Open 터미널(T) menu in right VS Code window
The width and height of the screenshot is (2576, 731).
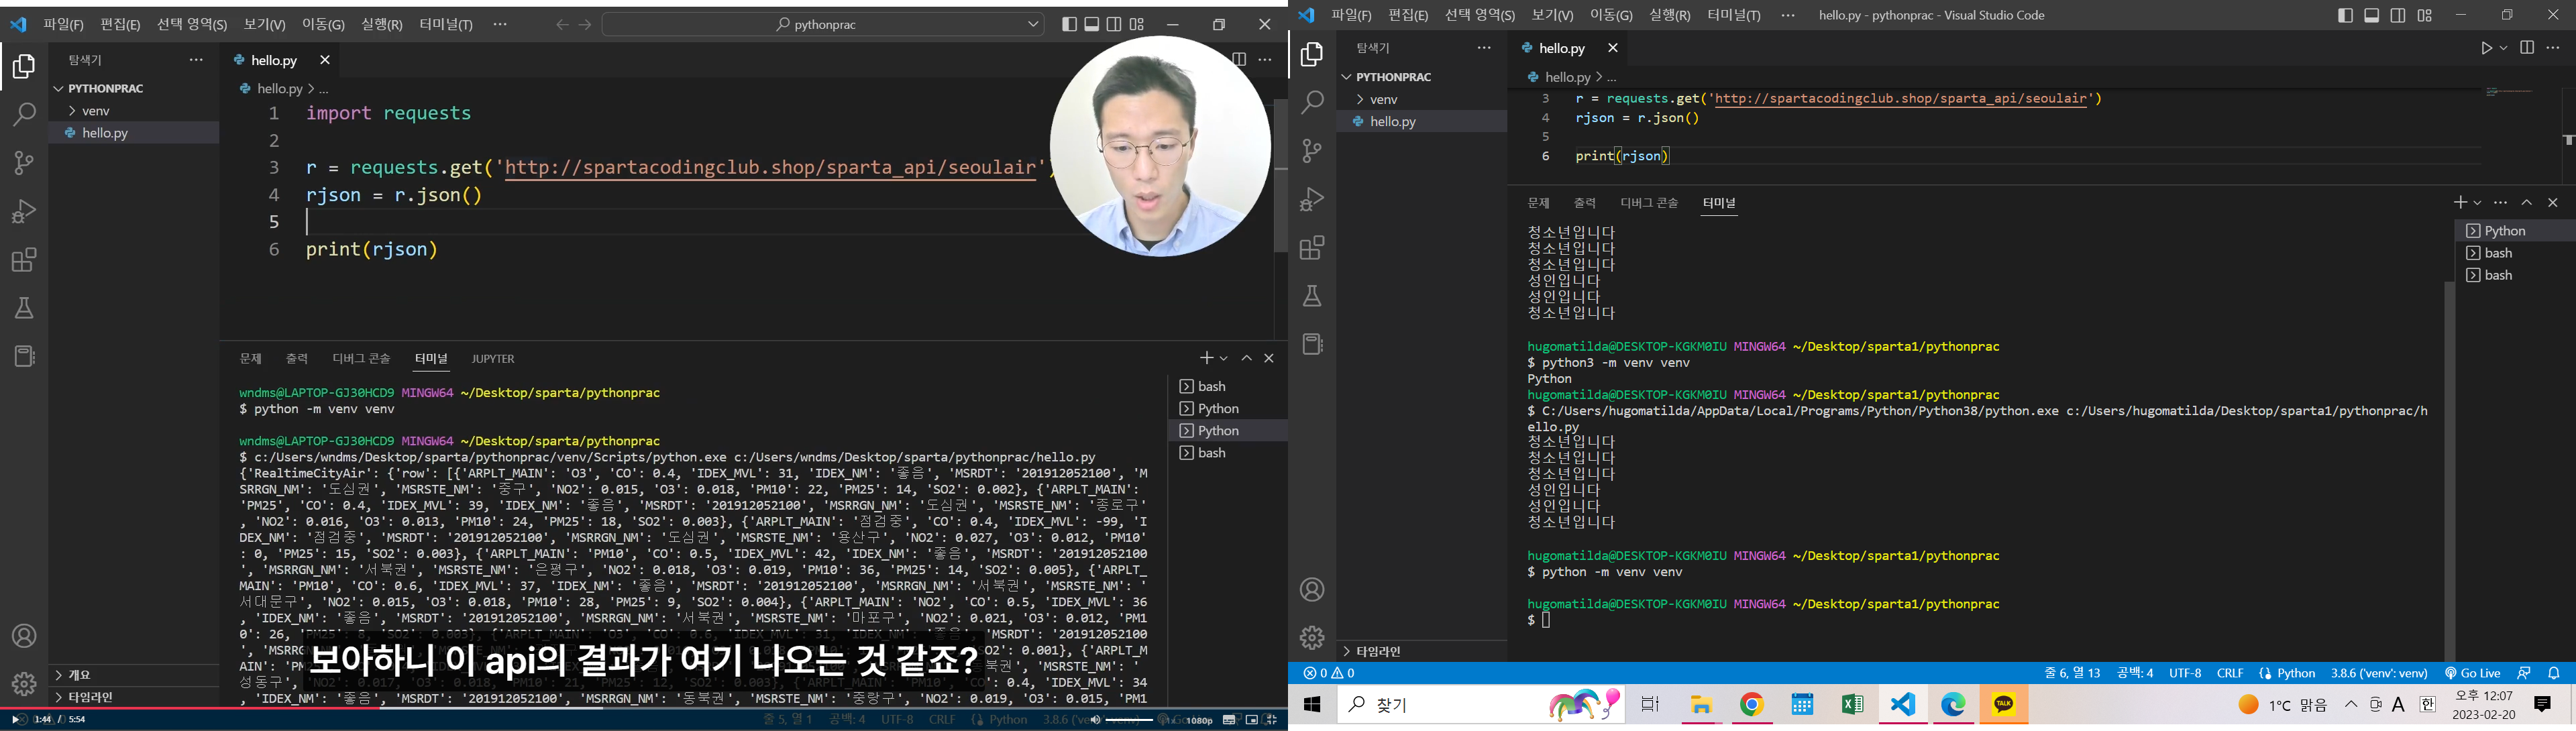coord(1734,15)
